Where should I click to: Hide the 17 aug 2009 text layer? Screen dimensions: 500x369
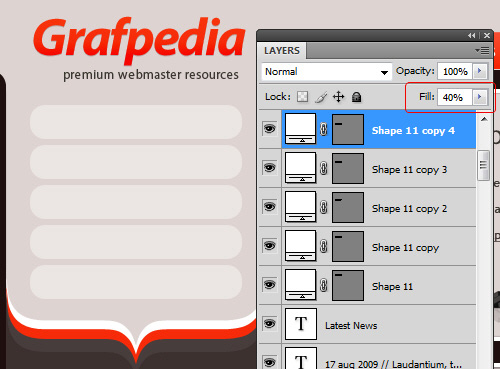270,362
